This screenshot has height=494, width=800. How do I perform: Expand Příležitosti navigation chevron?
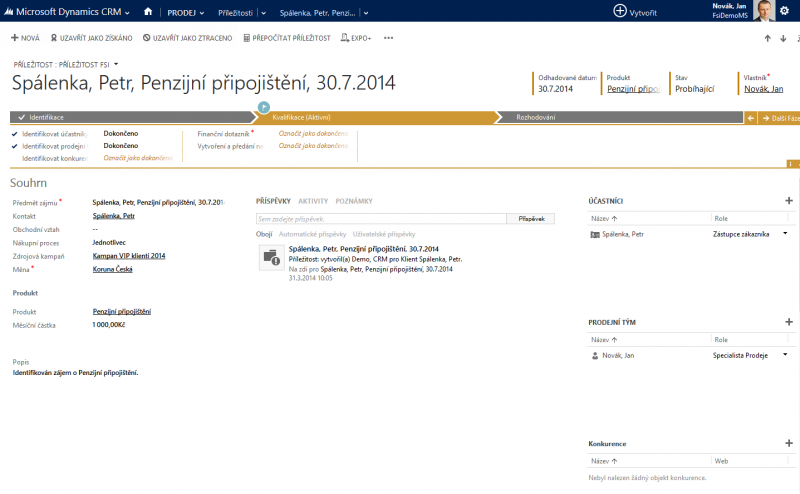(263, 13)
